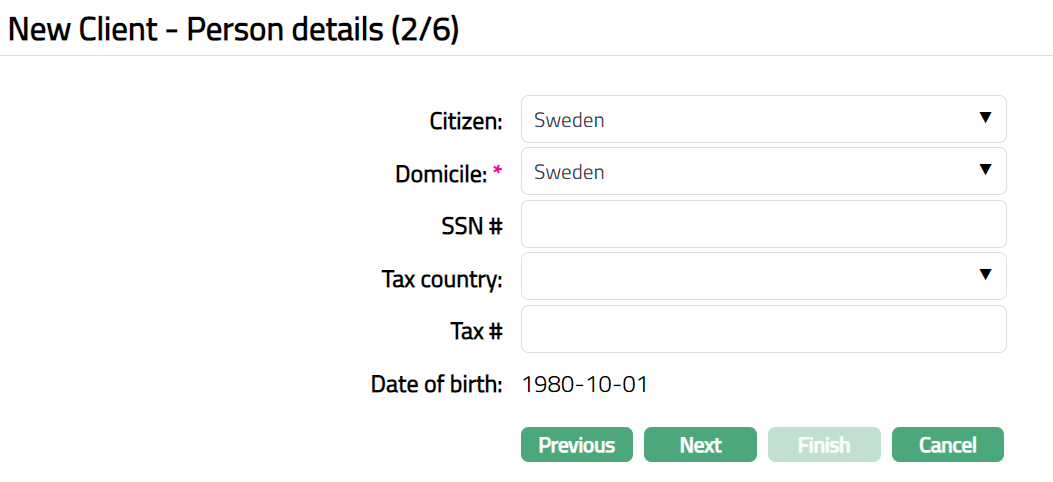Screen dimensions: 1053x482
Task: Expand the Domicile dropdown showing Sweden
Action: pos(750,172)
